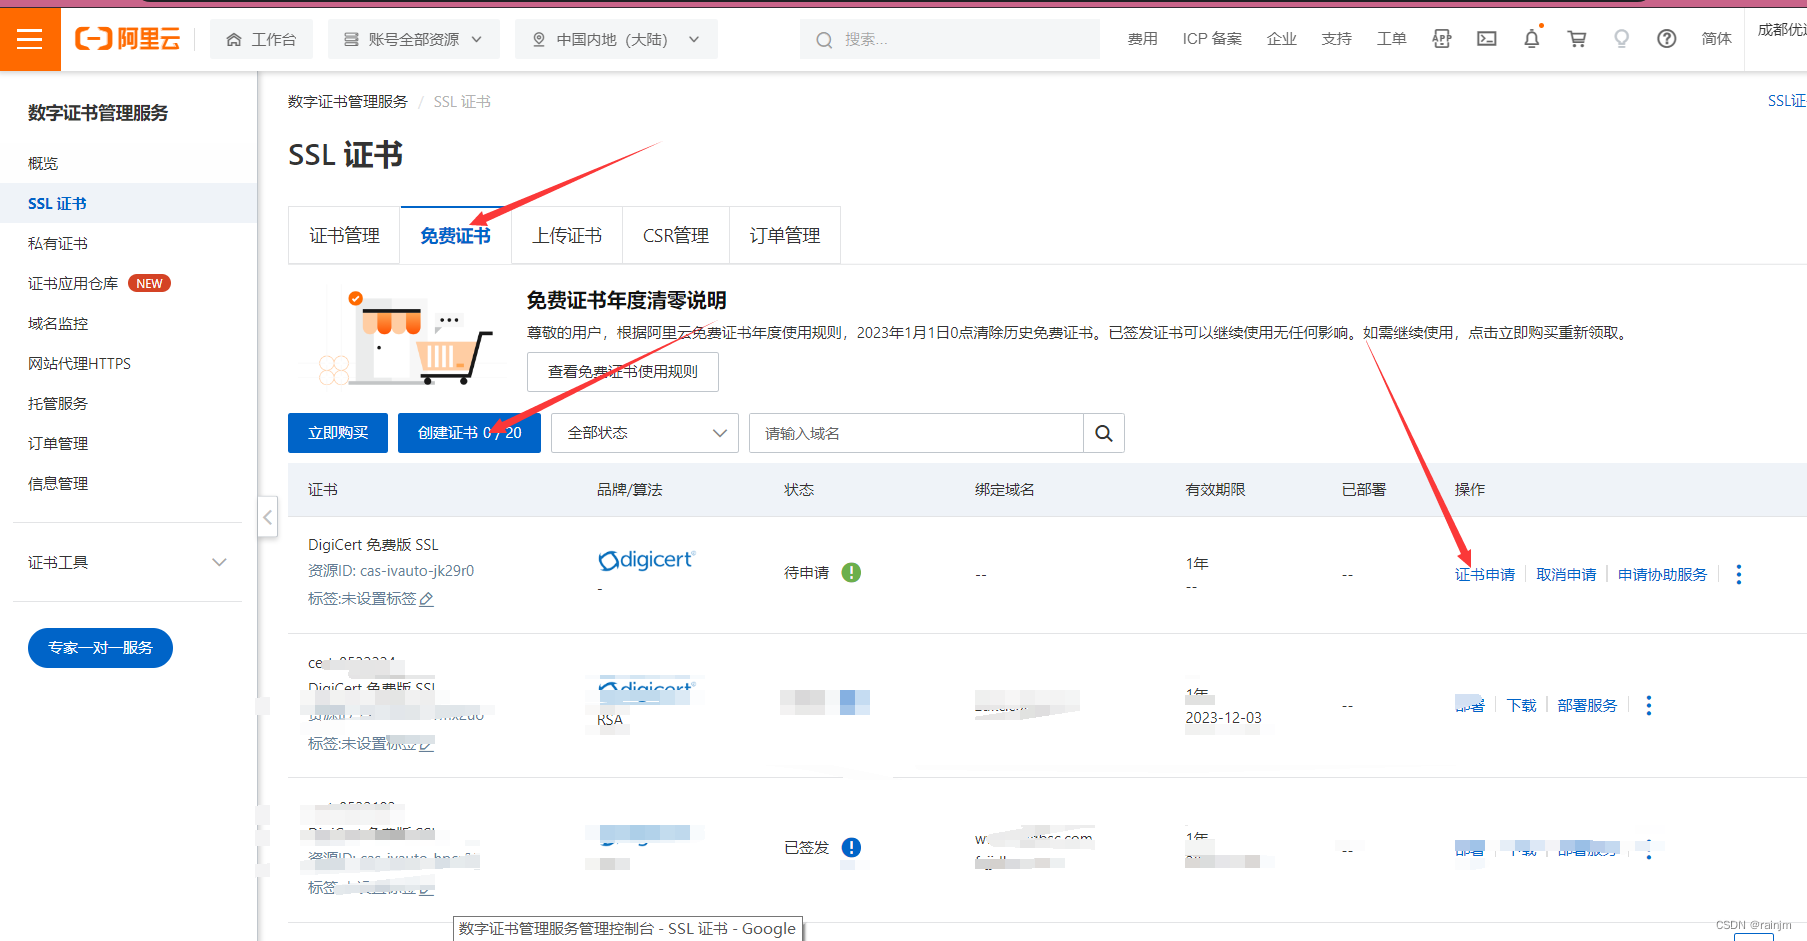The height and width of the screenshot is (941, 1807).
Task: Open the notifications bell
Action: coord(1531,39)
